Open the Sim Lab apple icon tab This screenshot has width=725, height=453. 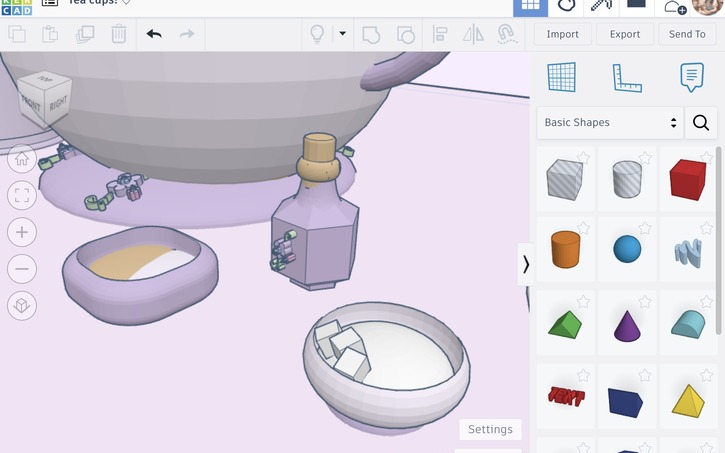566,6
